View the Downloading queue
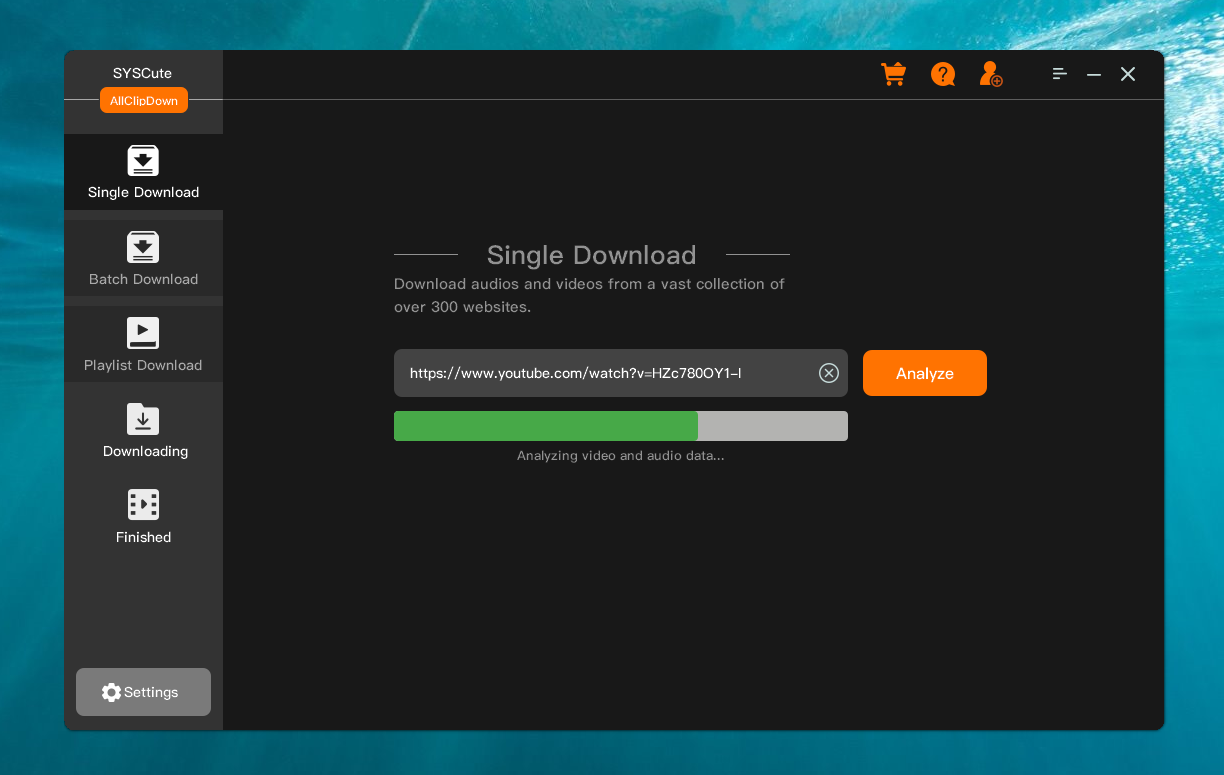Screen dimensions: 1224x775 (143, 431)
